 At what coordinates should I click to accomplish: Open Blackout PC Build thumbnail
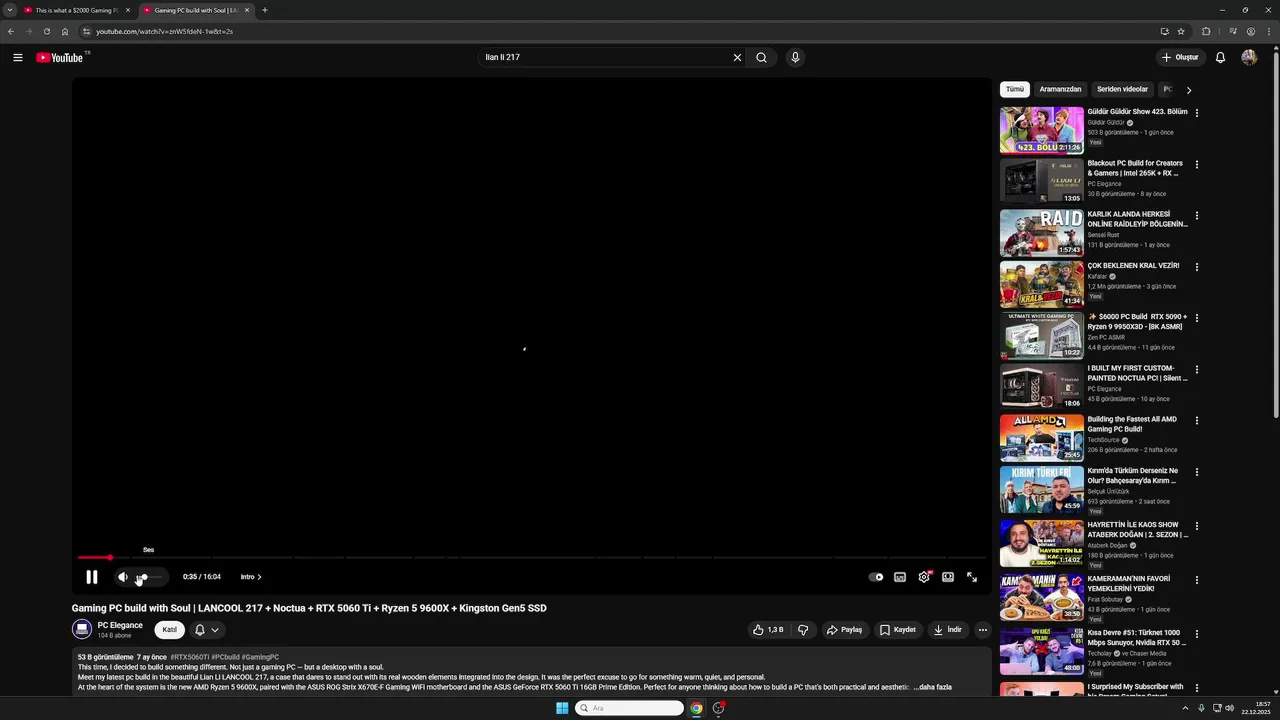(x=1042, y=181)
